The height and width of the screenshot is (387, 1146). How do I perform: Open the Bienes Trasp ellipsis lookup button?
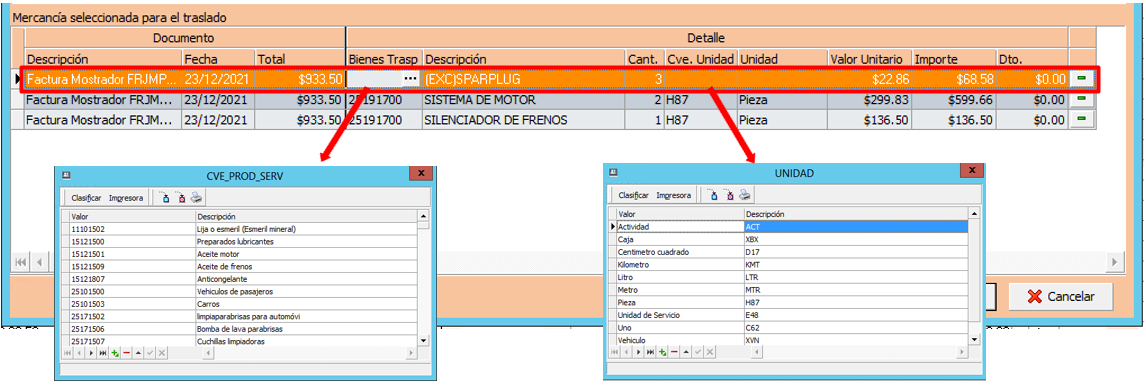click(411, 78)
